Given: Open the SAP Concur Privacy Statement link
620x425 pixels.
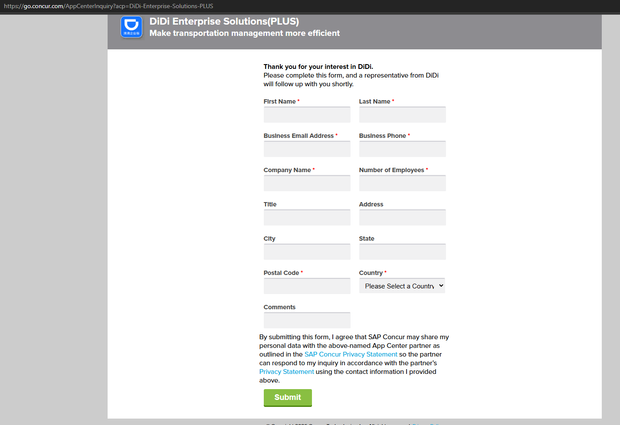Looking at the screenshot, I should point(351,354).
